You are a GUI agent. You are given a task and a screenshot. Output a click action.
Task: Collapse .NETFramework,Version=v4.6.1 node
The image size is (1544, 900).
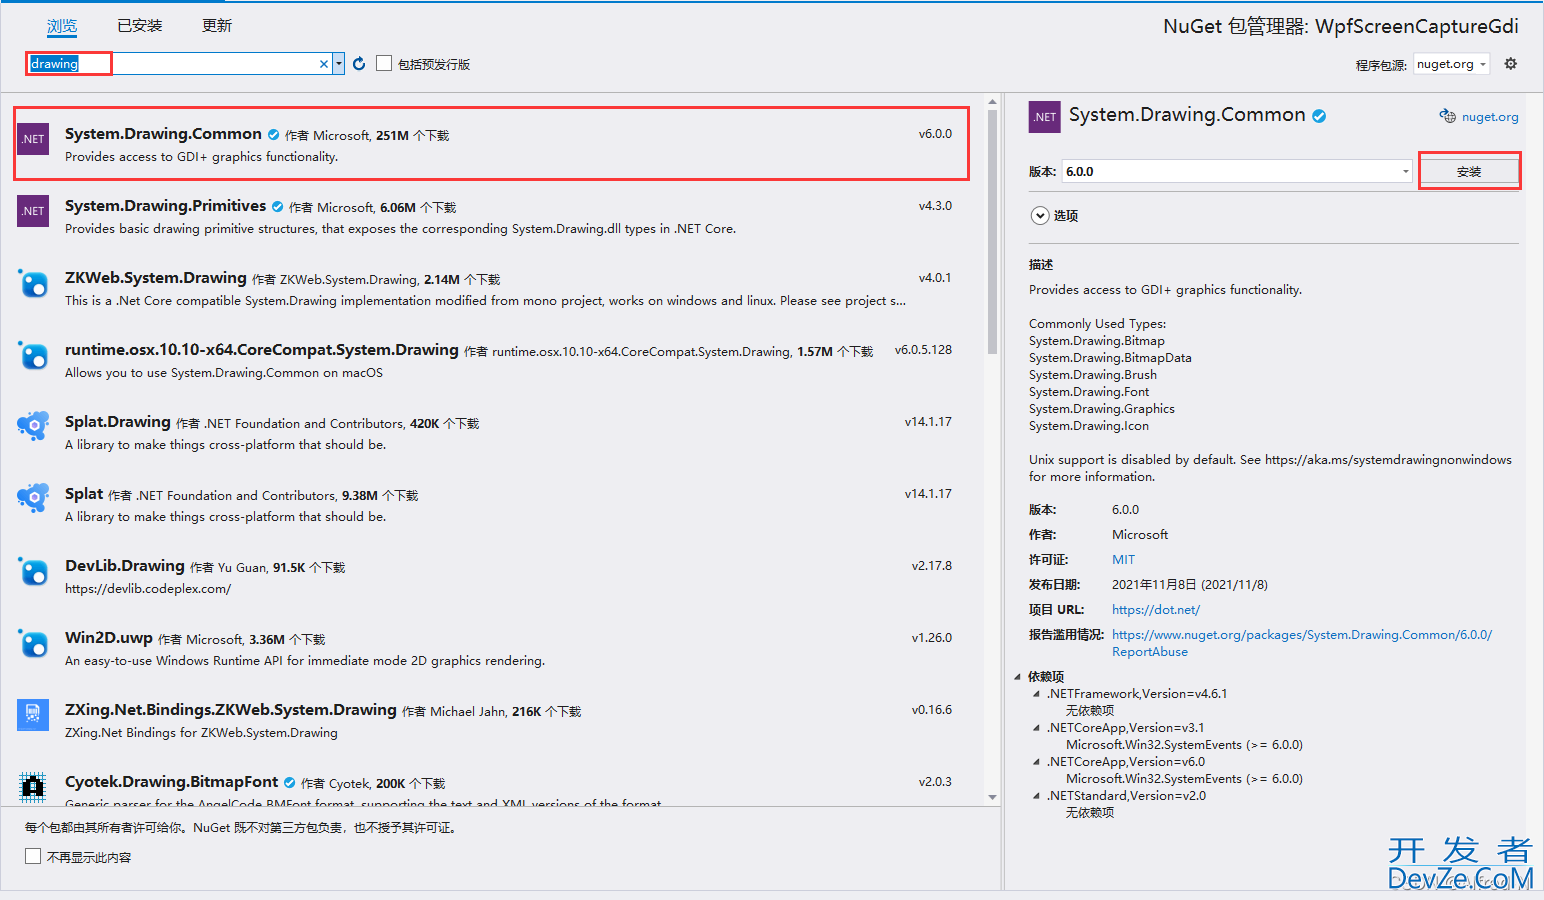tap(1036, 694)
